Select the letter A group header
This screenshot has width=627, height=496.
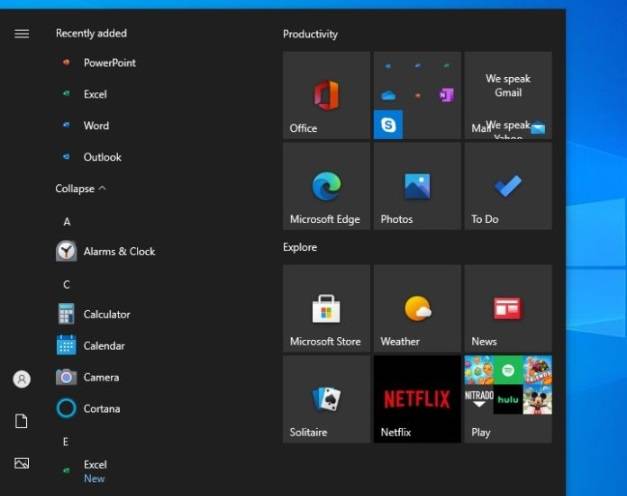(67, 222)
